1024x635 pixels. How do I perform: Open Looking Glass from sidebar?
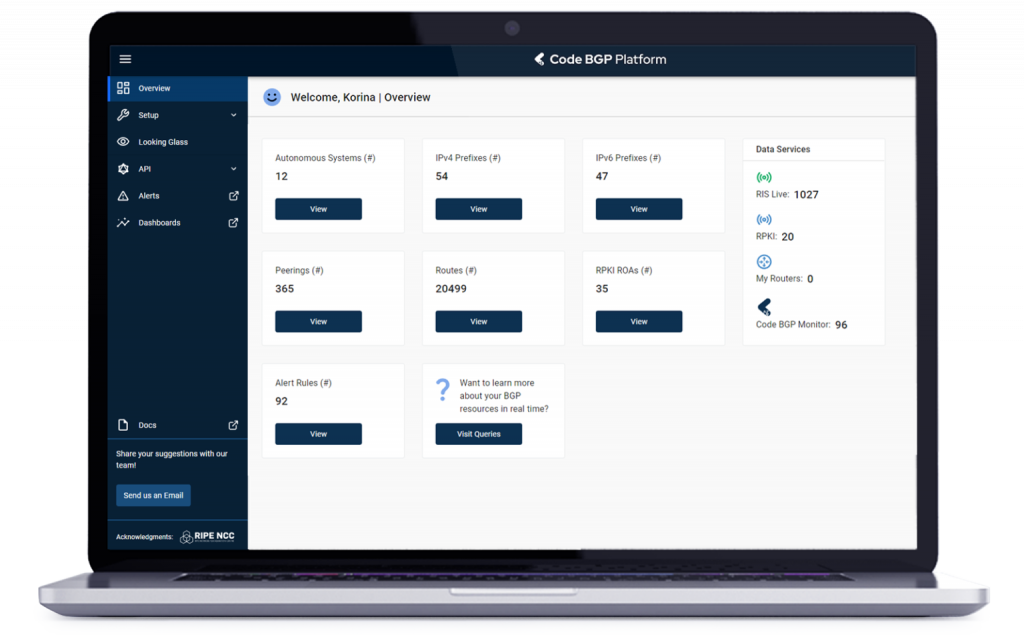point(178,142)
